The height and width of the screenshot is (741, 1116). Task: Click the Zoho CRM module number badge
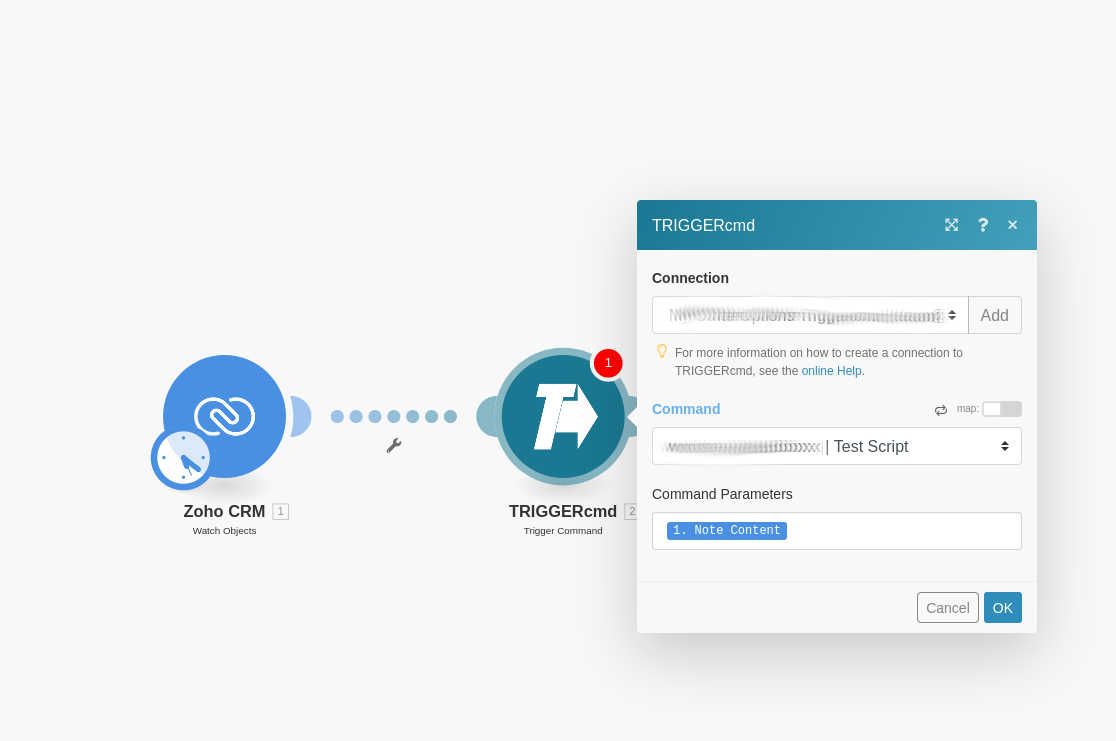tap(280, 511)
